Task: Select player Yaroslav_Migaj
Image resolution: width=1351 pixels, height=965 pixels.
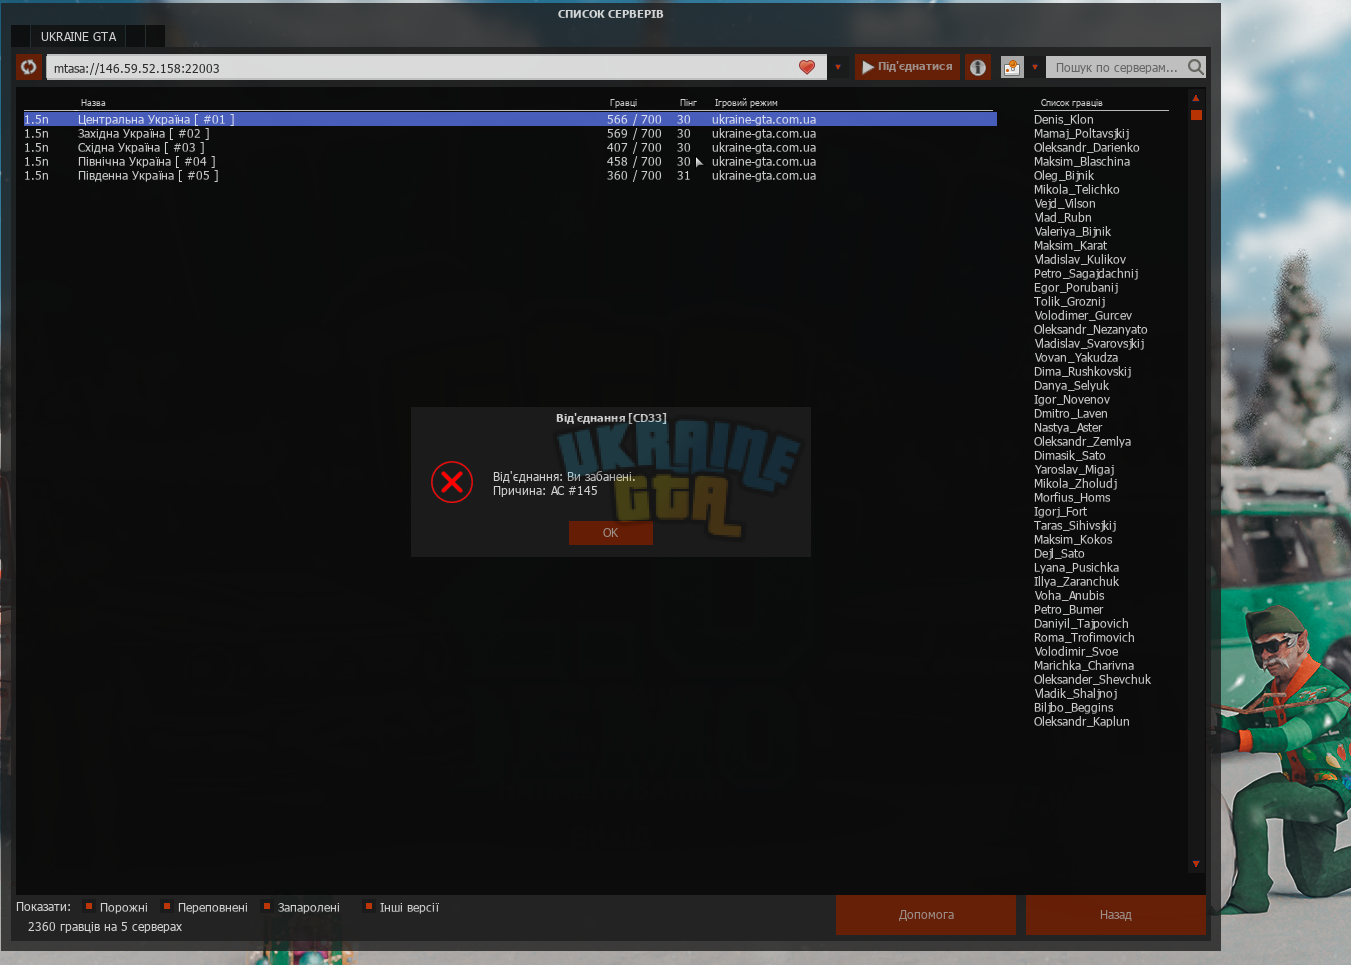Action: coord(1074,469)
